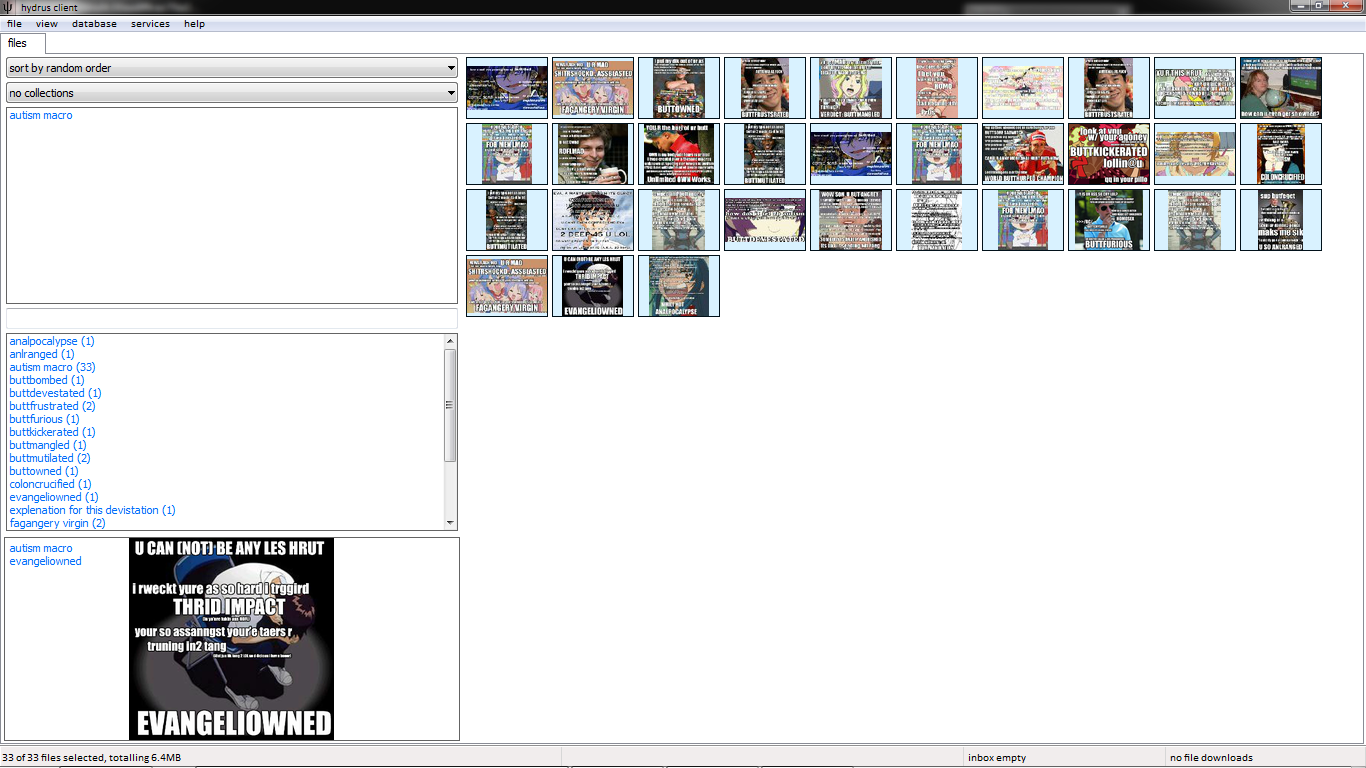This screenshot has height=768, width=1366.
Task: Open the view menu
Action: point(46,24)
